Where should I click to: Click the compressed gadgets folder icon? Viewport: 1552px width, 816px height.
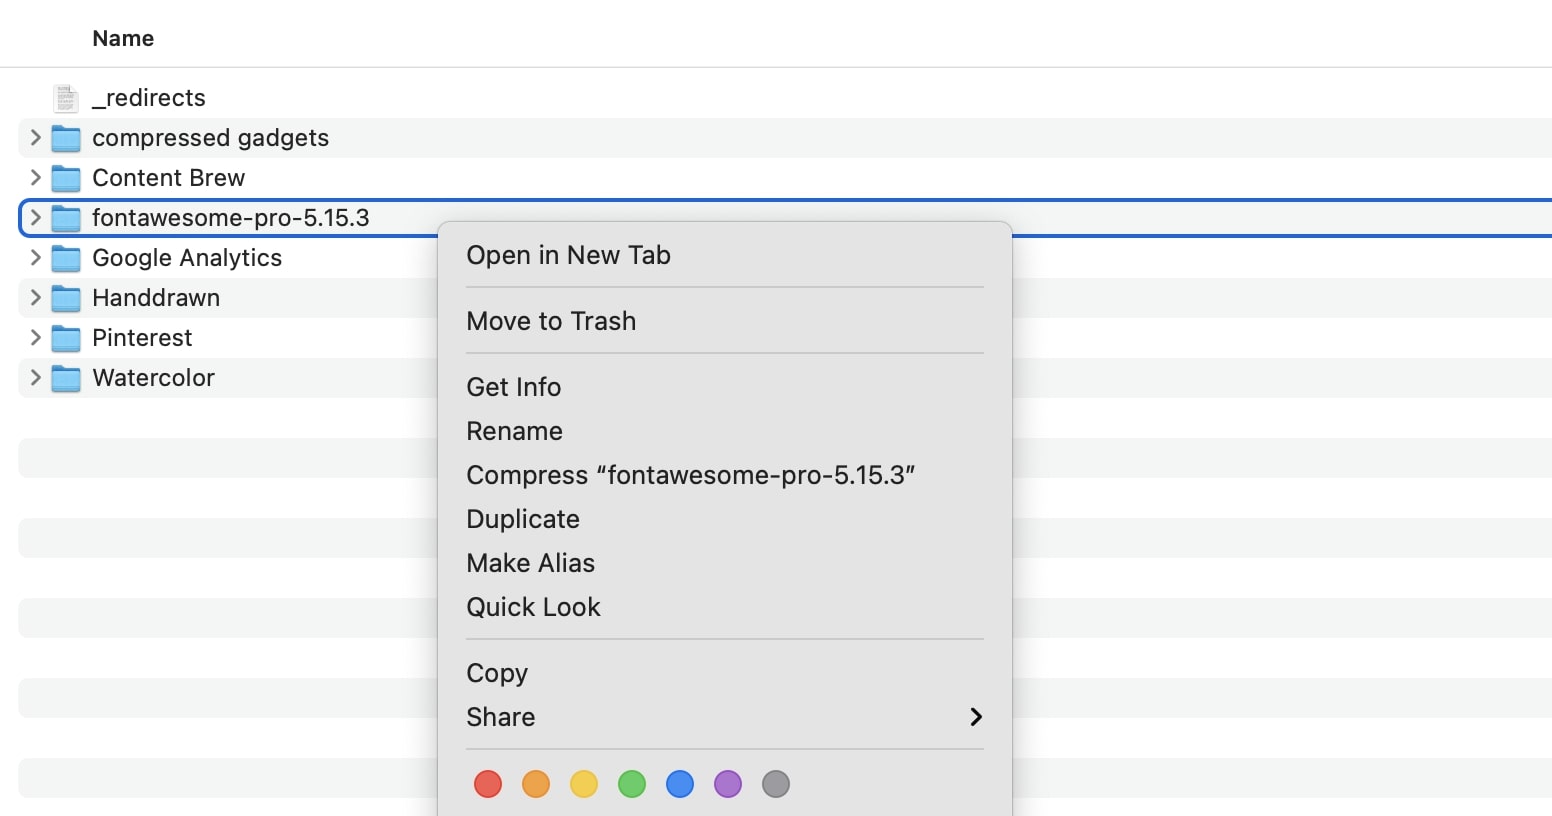coord(65,138)
